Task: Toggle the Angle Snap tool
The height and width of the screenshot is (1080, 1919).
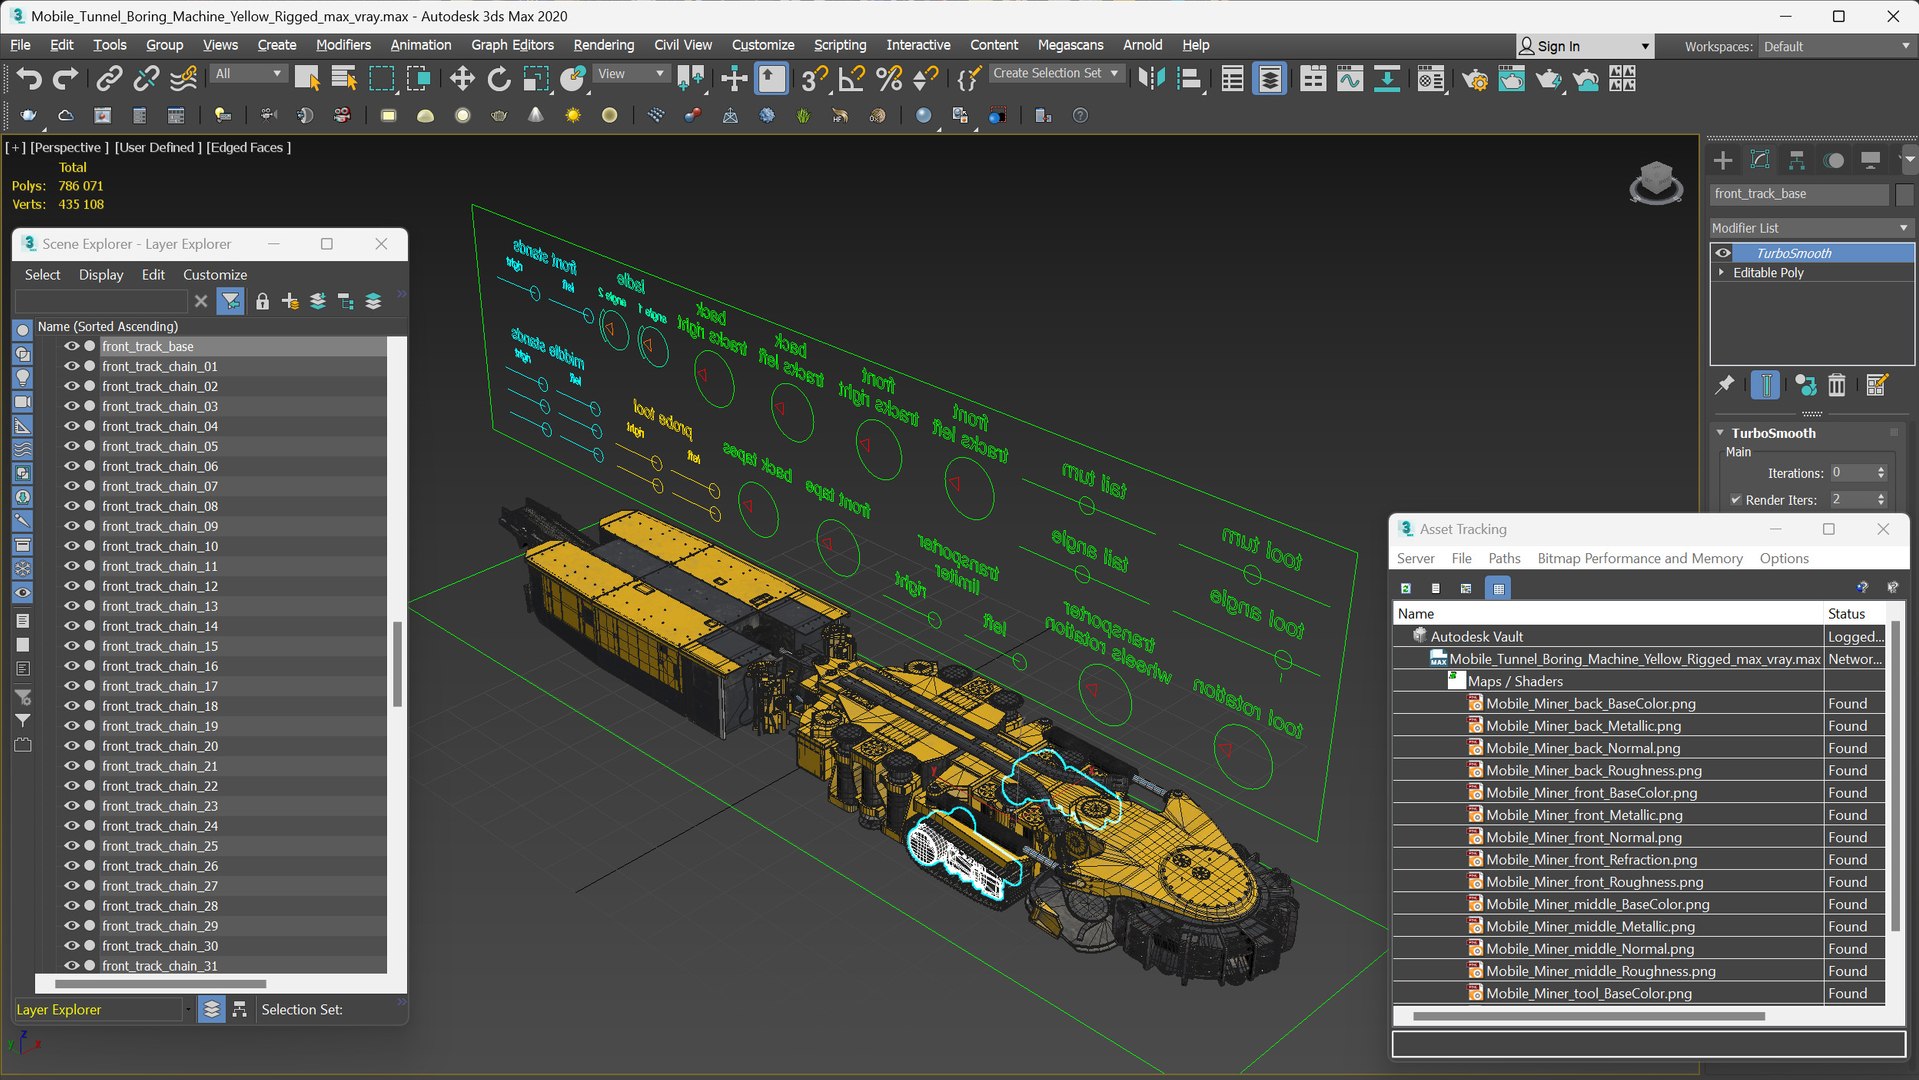Action: (851, 79)
